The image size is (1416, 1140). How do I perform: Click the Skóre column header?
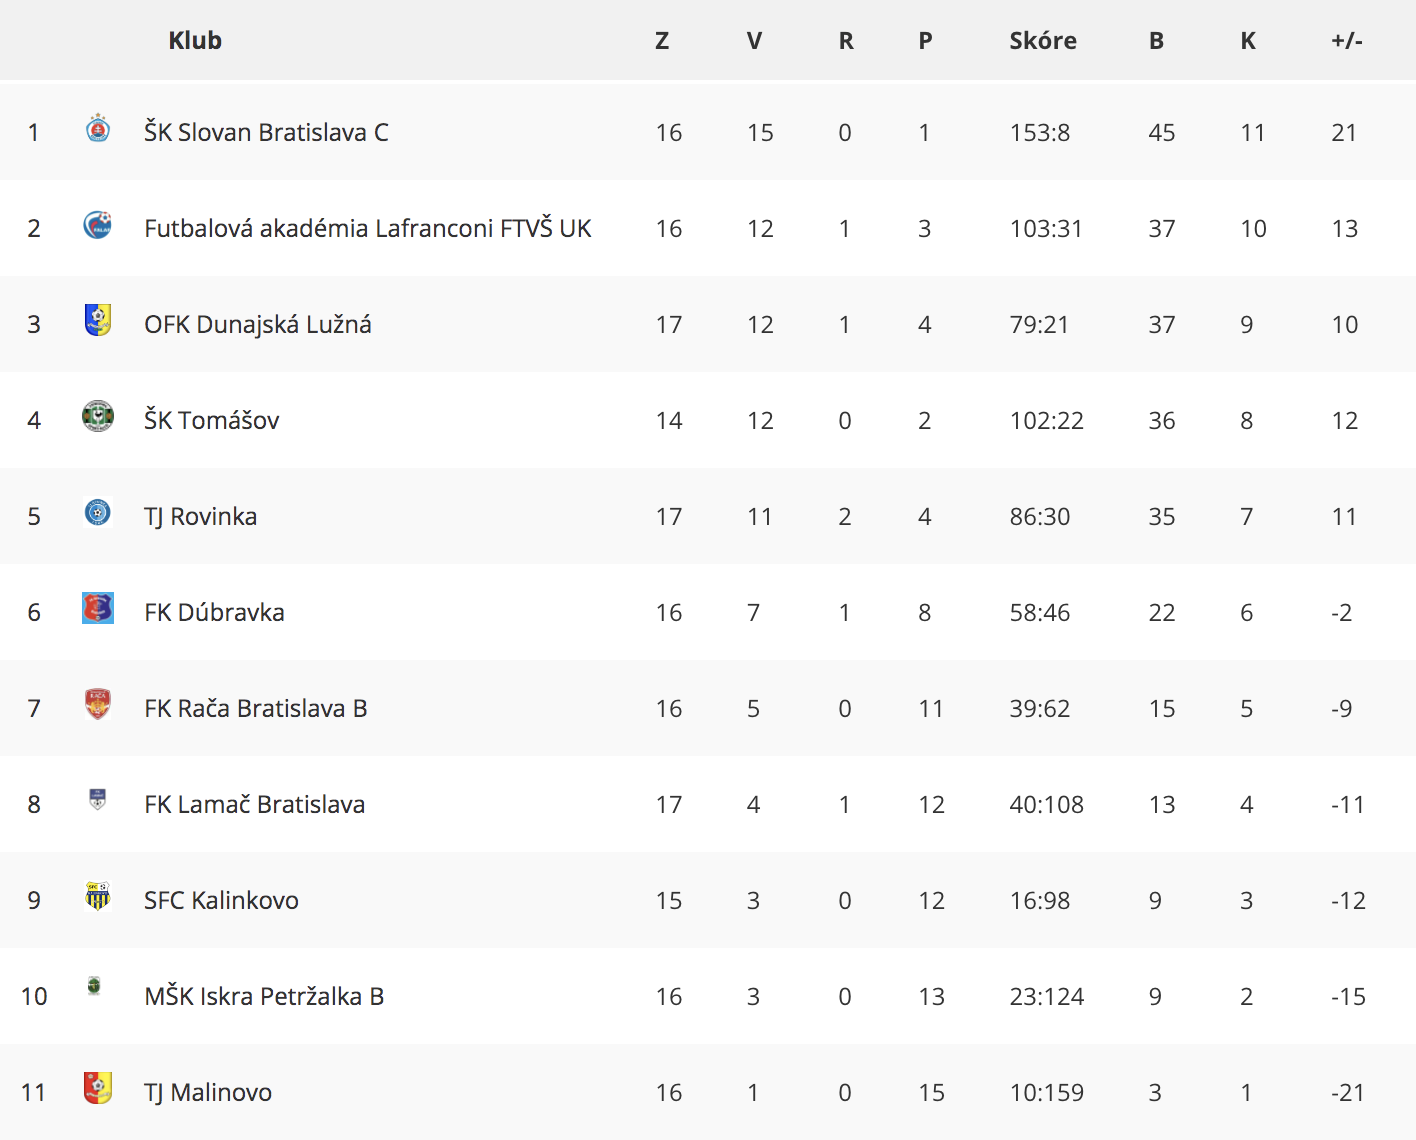[x=1043, y=40]
